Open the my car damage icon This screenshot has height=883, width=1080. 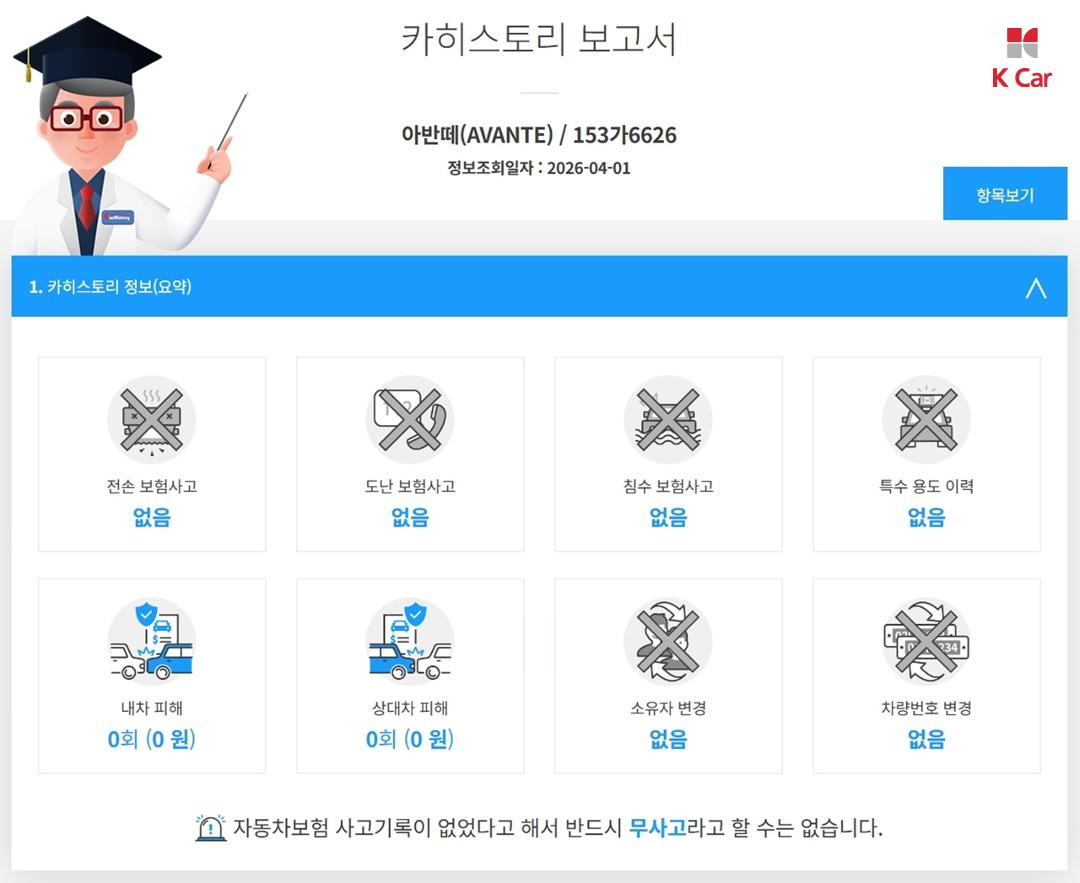(152, 641)
